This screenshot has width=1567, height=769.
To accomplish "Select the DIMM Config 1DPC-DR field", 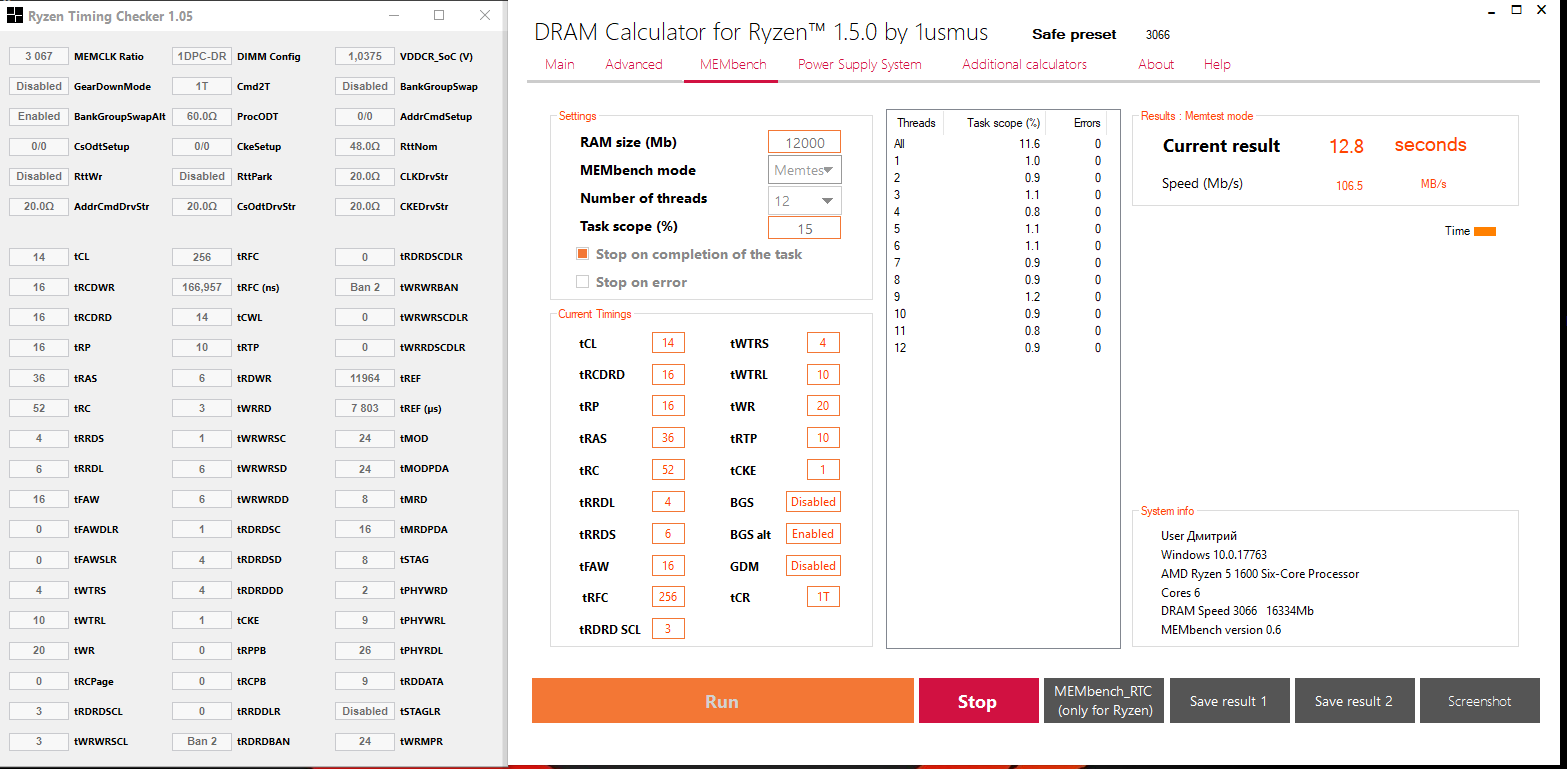I will point(202,56).
